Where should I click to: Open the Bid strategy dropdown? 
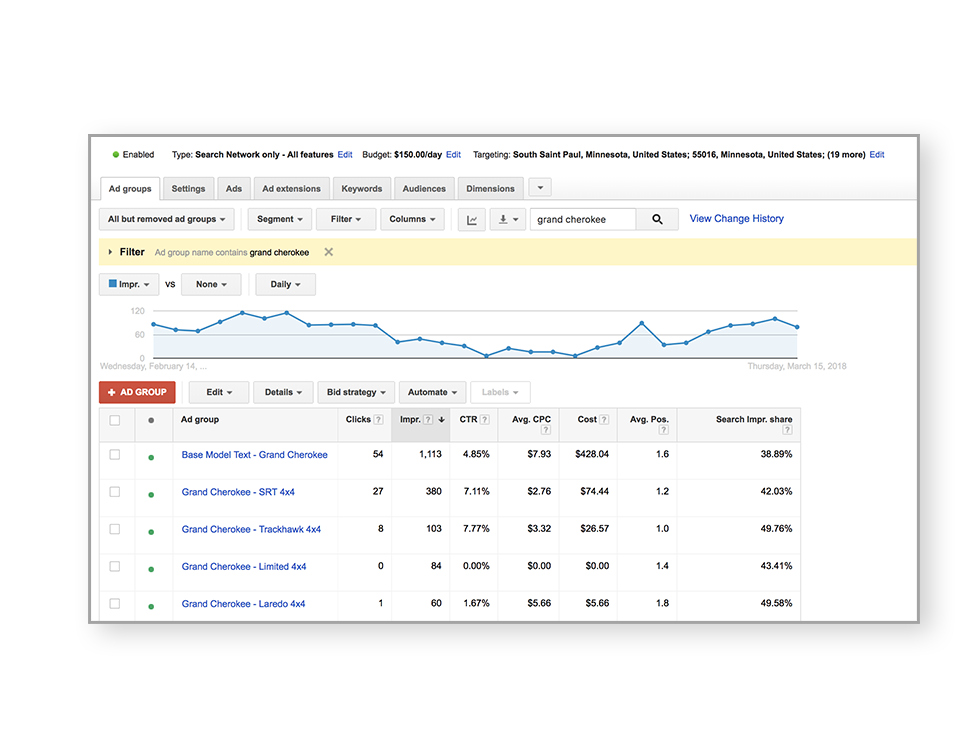[356, 392]
